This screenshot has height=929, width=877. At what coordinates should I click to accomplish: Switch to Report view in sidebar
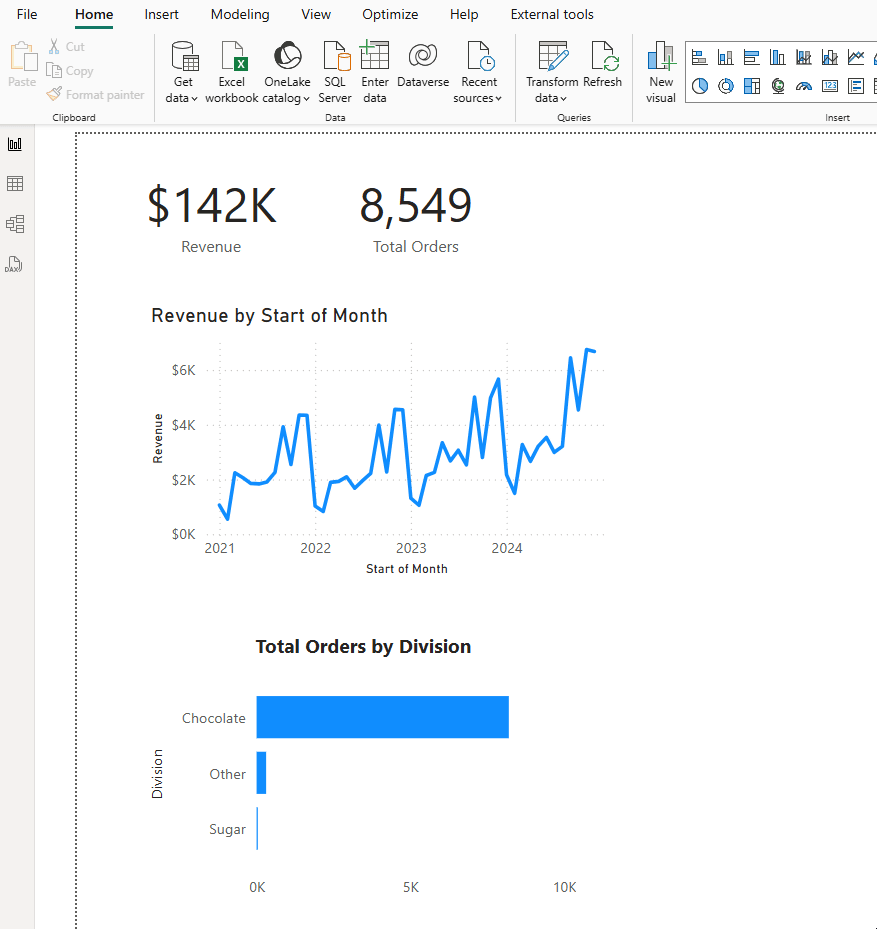click(x=15, y=144)
